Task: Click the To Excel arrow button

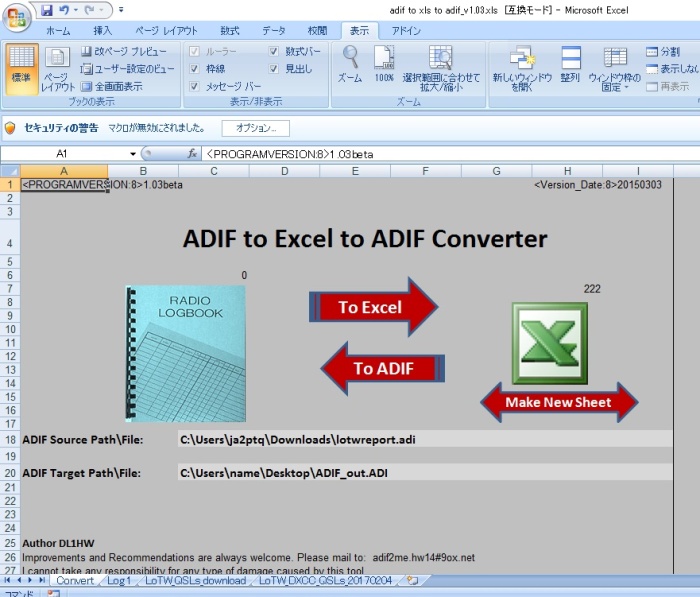Action: point(373,307)
